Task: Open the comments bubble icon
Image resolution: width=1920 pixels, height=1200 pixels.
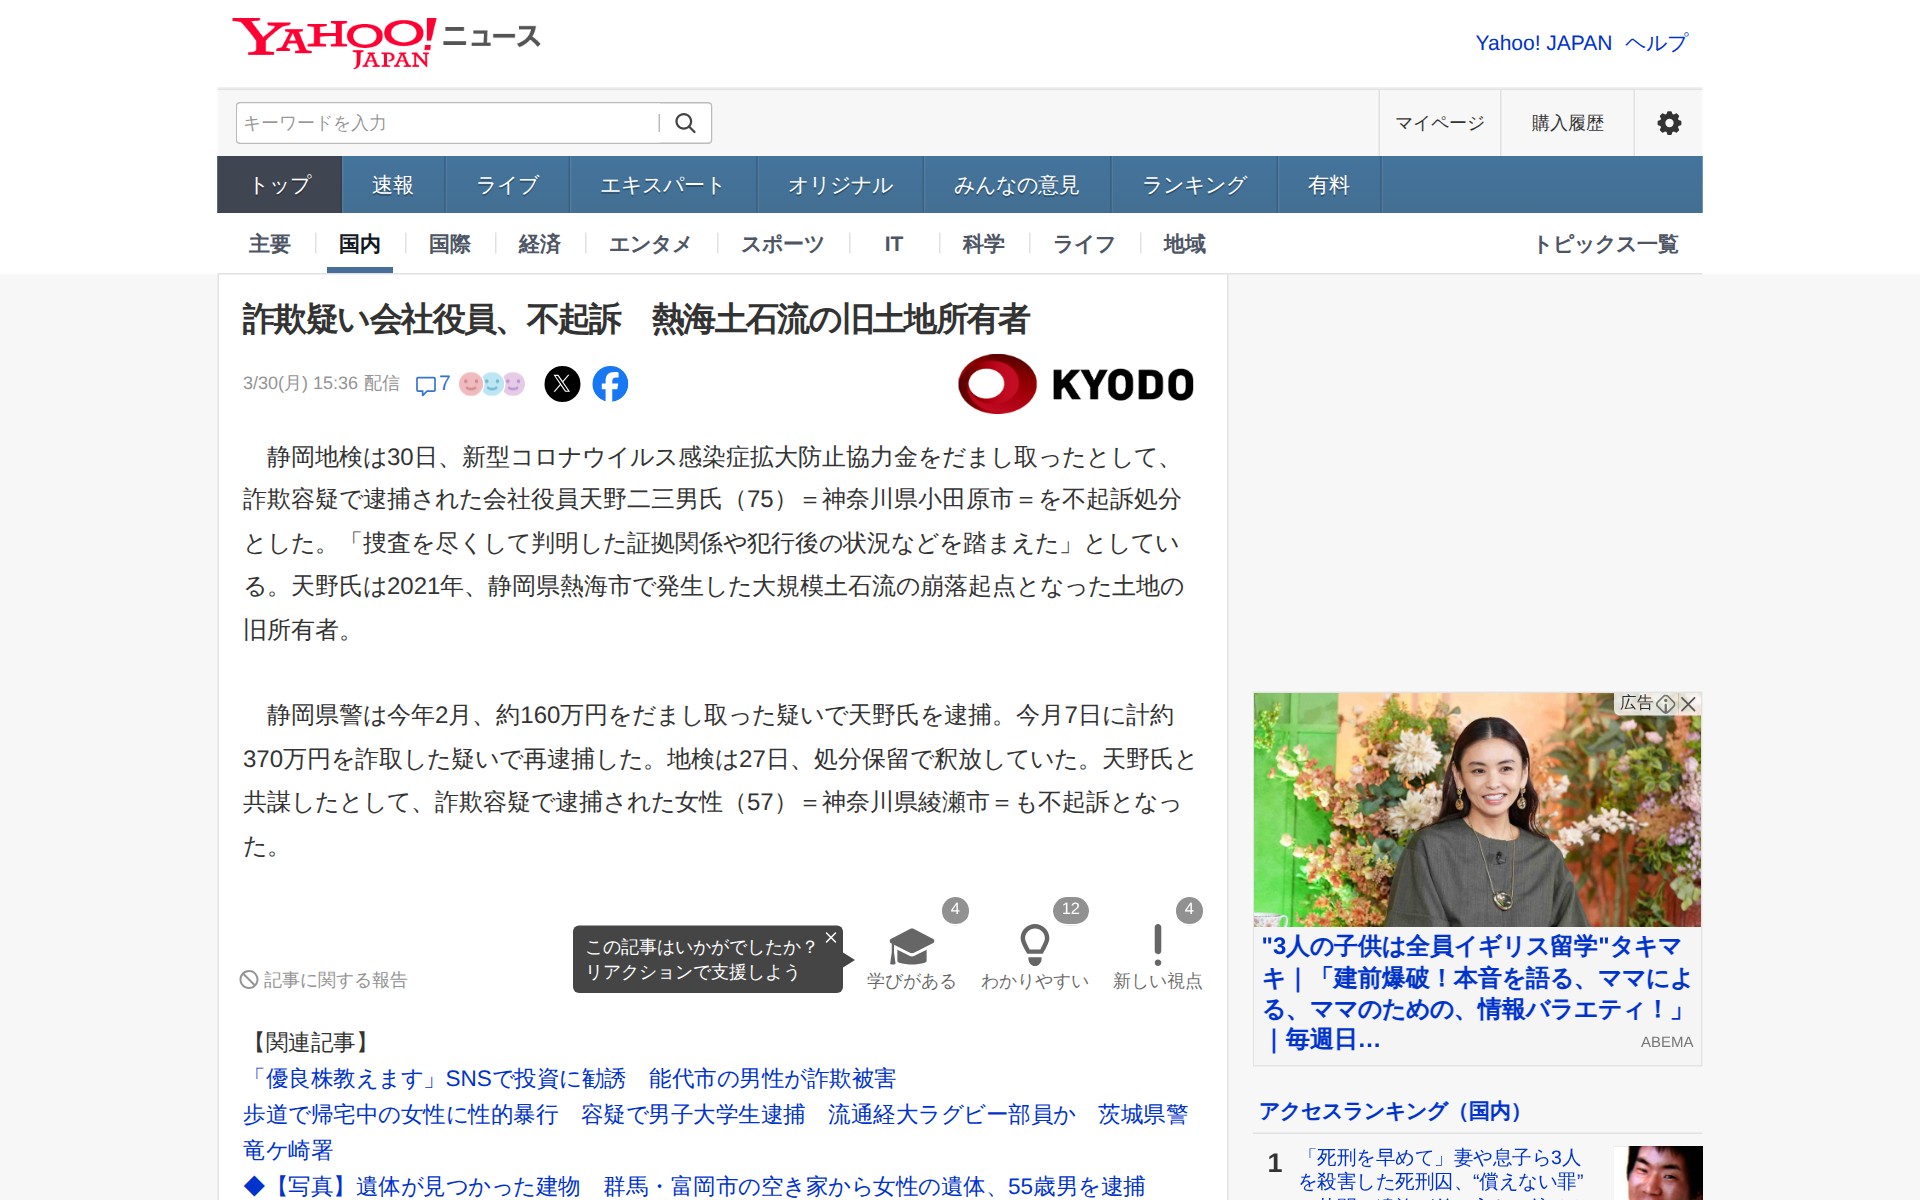Action: tap(426, 385)
